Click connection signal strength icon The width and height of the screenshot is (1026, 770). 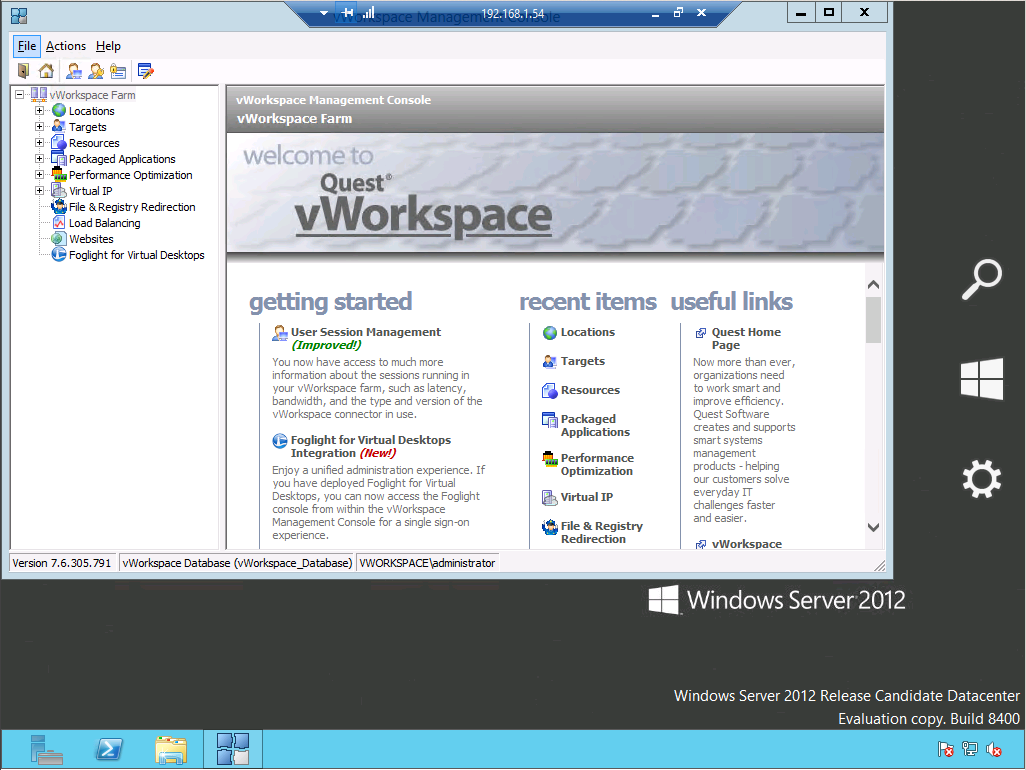click(369, 12)
